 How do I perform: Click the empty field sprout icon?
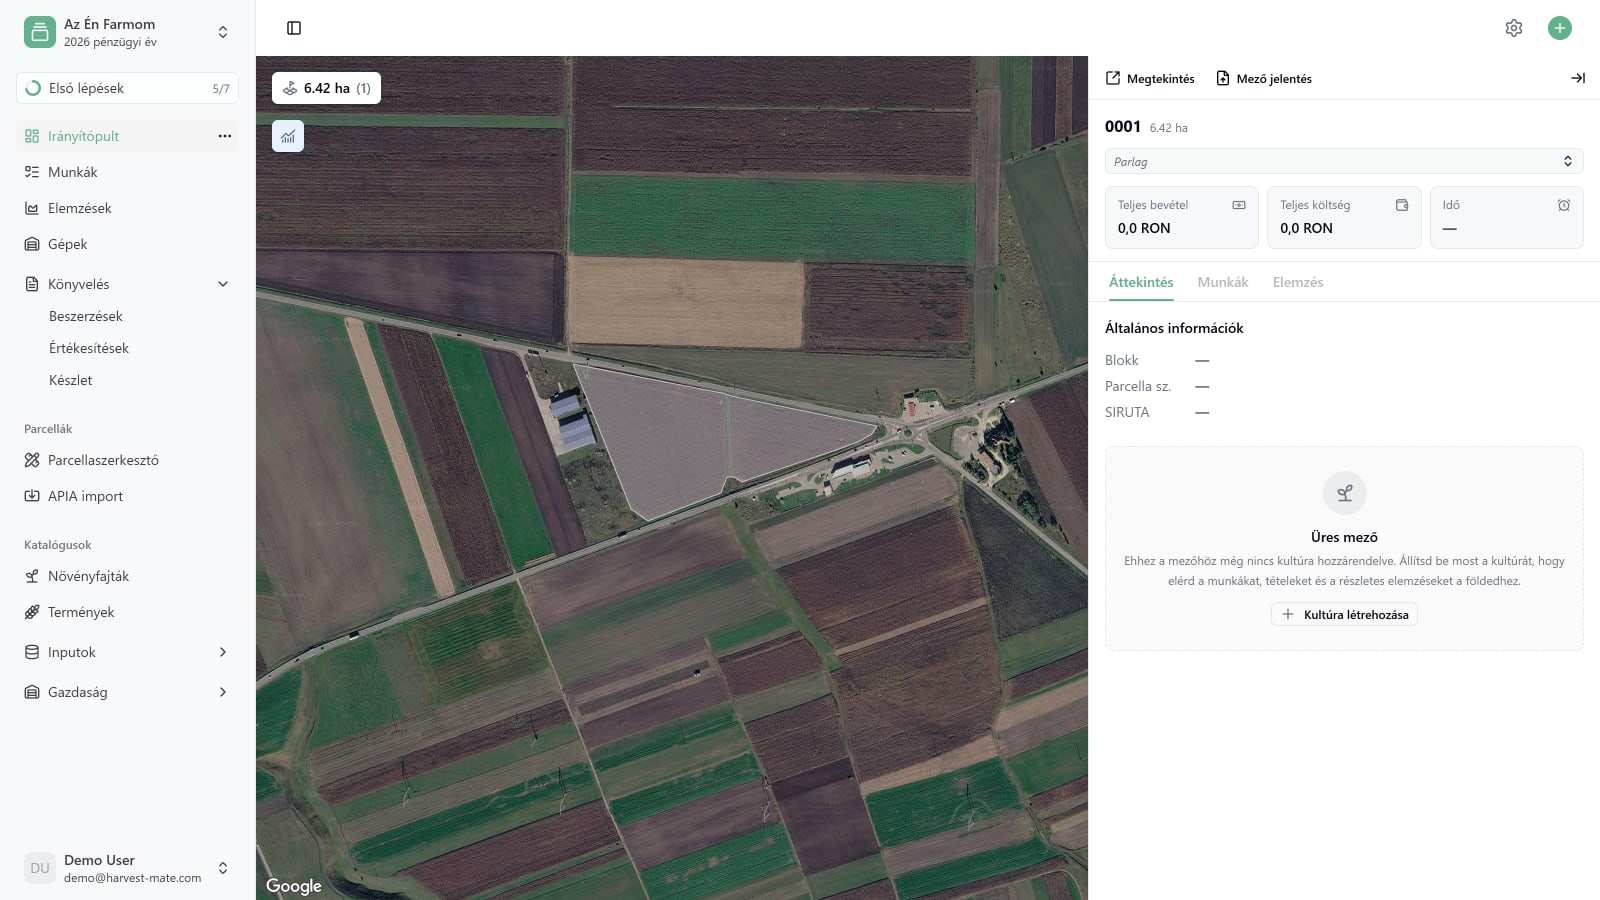1344,493
